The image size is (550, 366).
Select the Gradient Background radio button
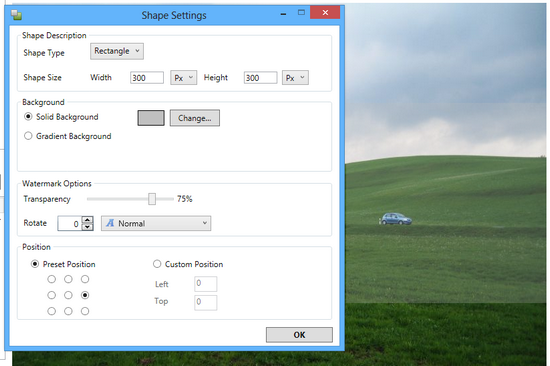pyautogui.click(x=28, y=136)
